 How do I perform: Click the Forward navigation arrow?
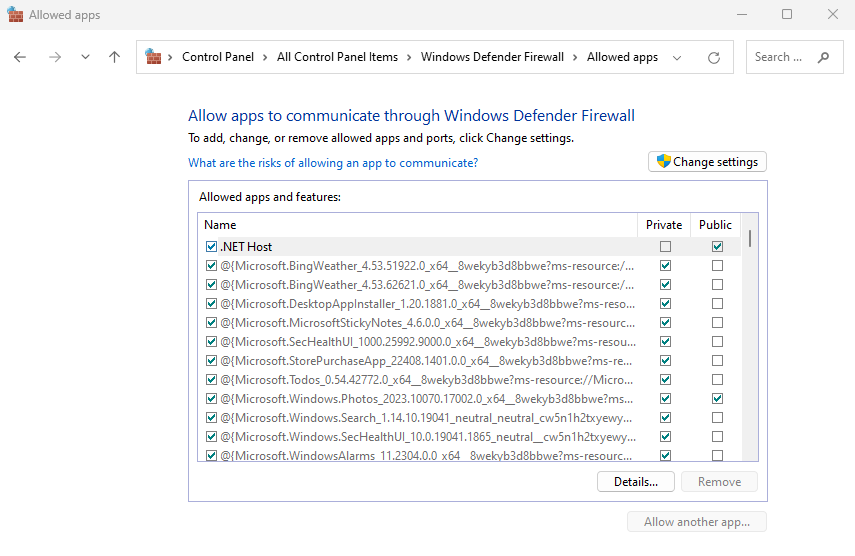tap(55, 57)
